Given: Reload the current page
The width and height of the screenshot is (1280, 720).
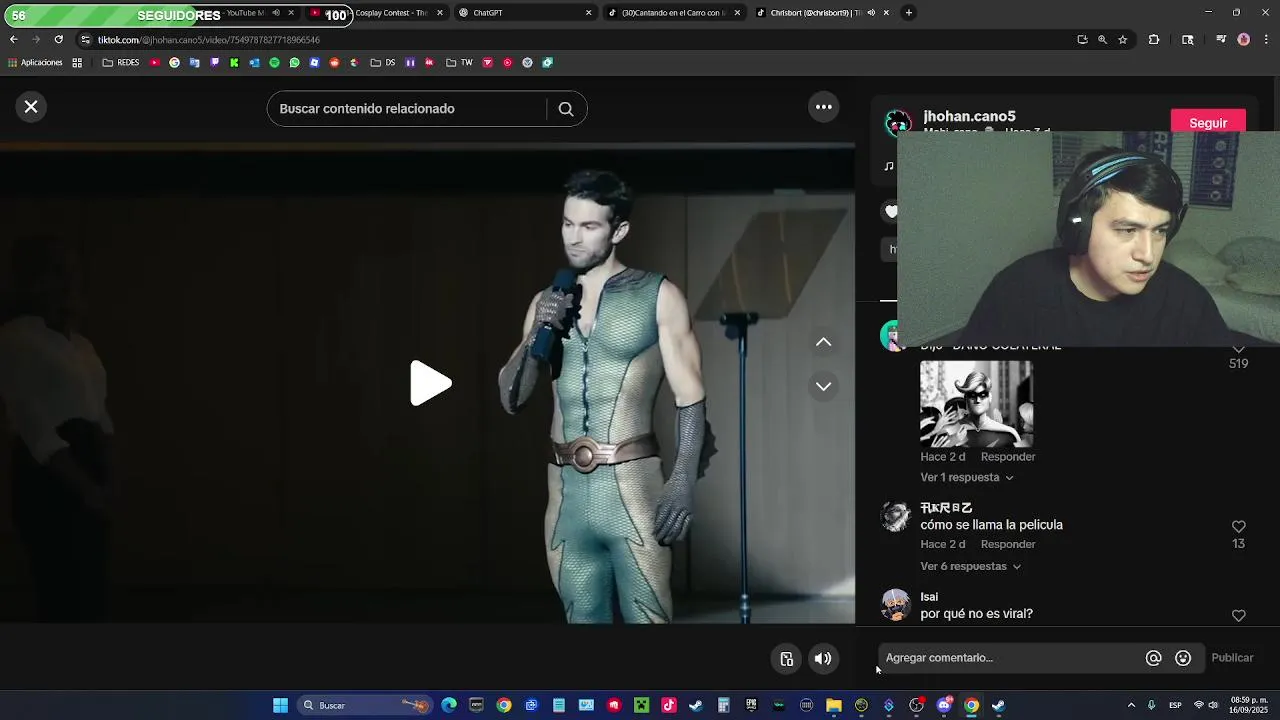Looking at the screenshot, I should coord(58,39).
